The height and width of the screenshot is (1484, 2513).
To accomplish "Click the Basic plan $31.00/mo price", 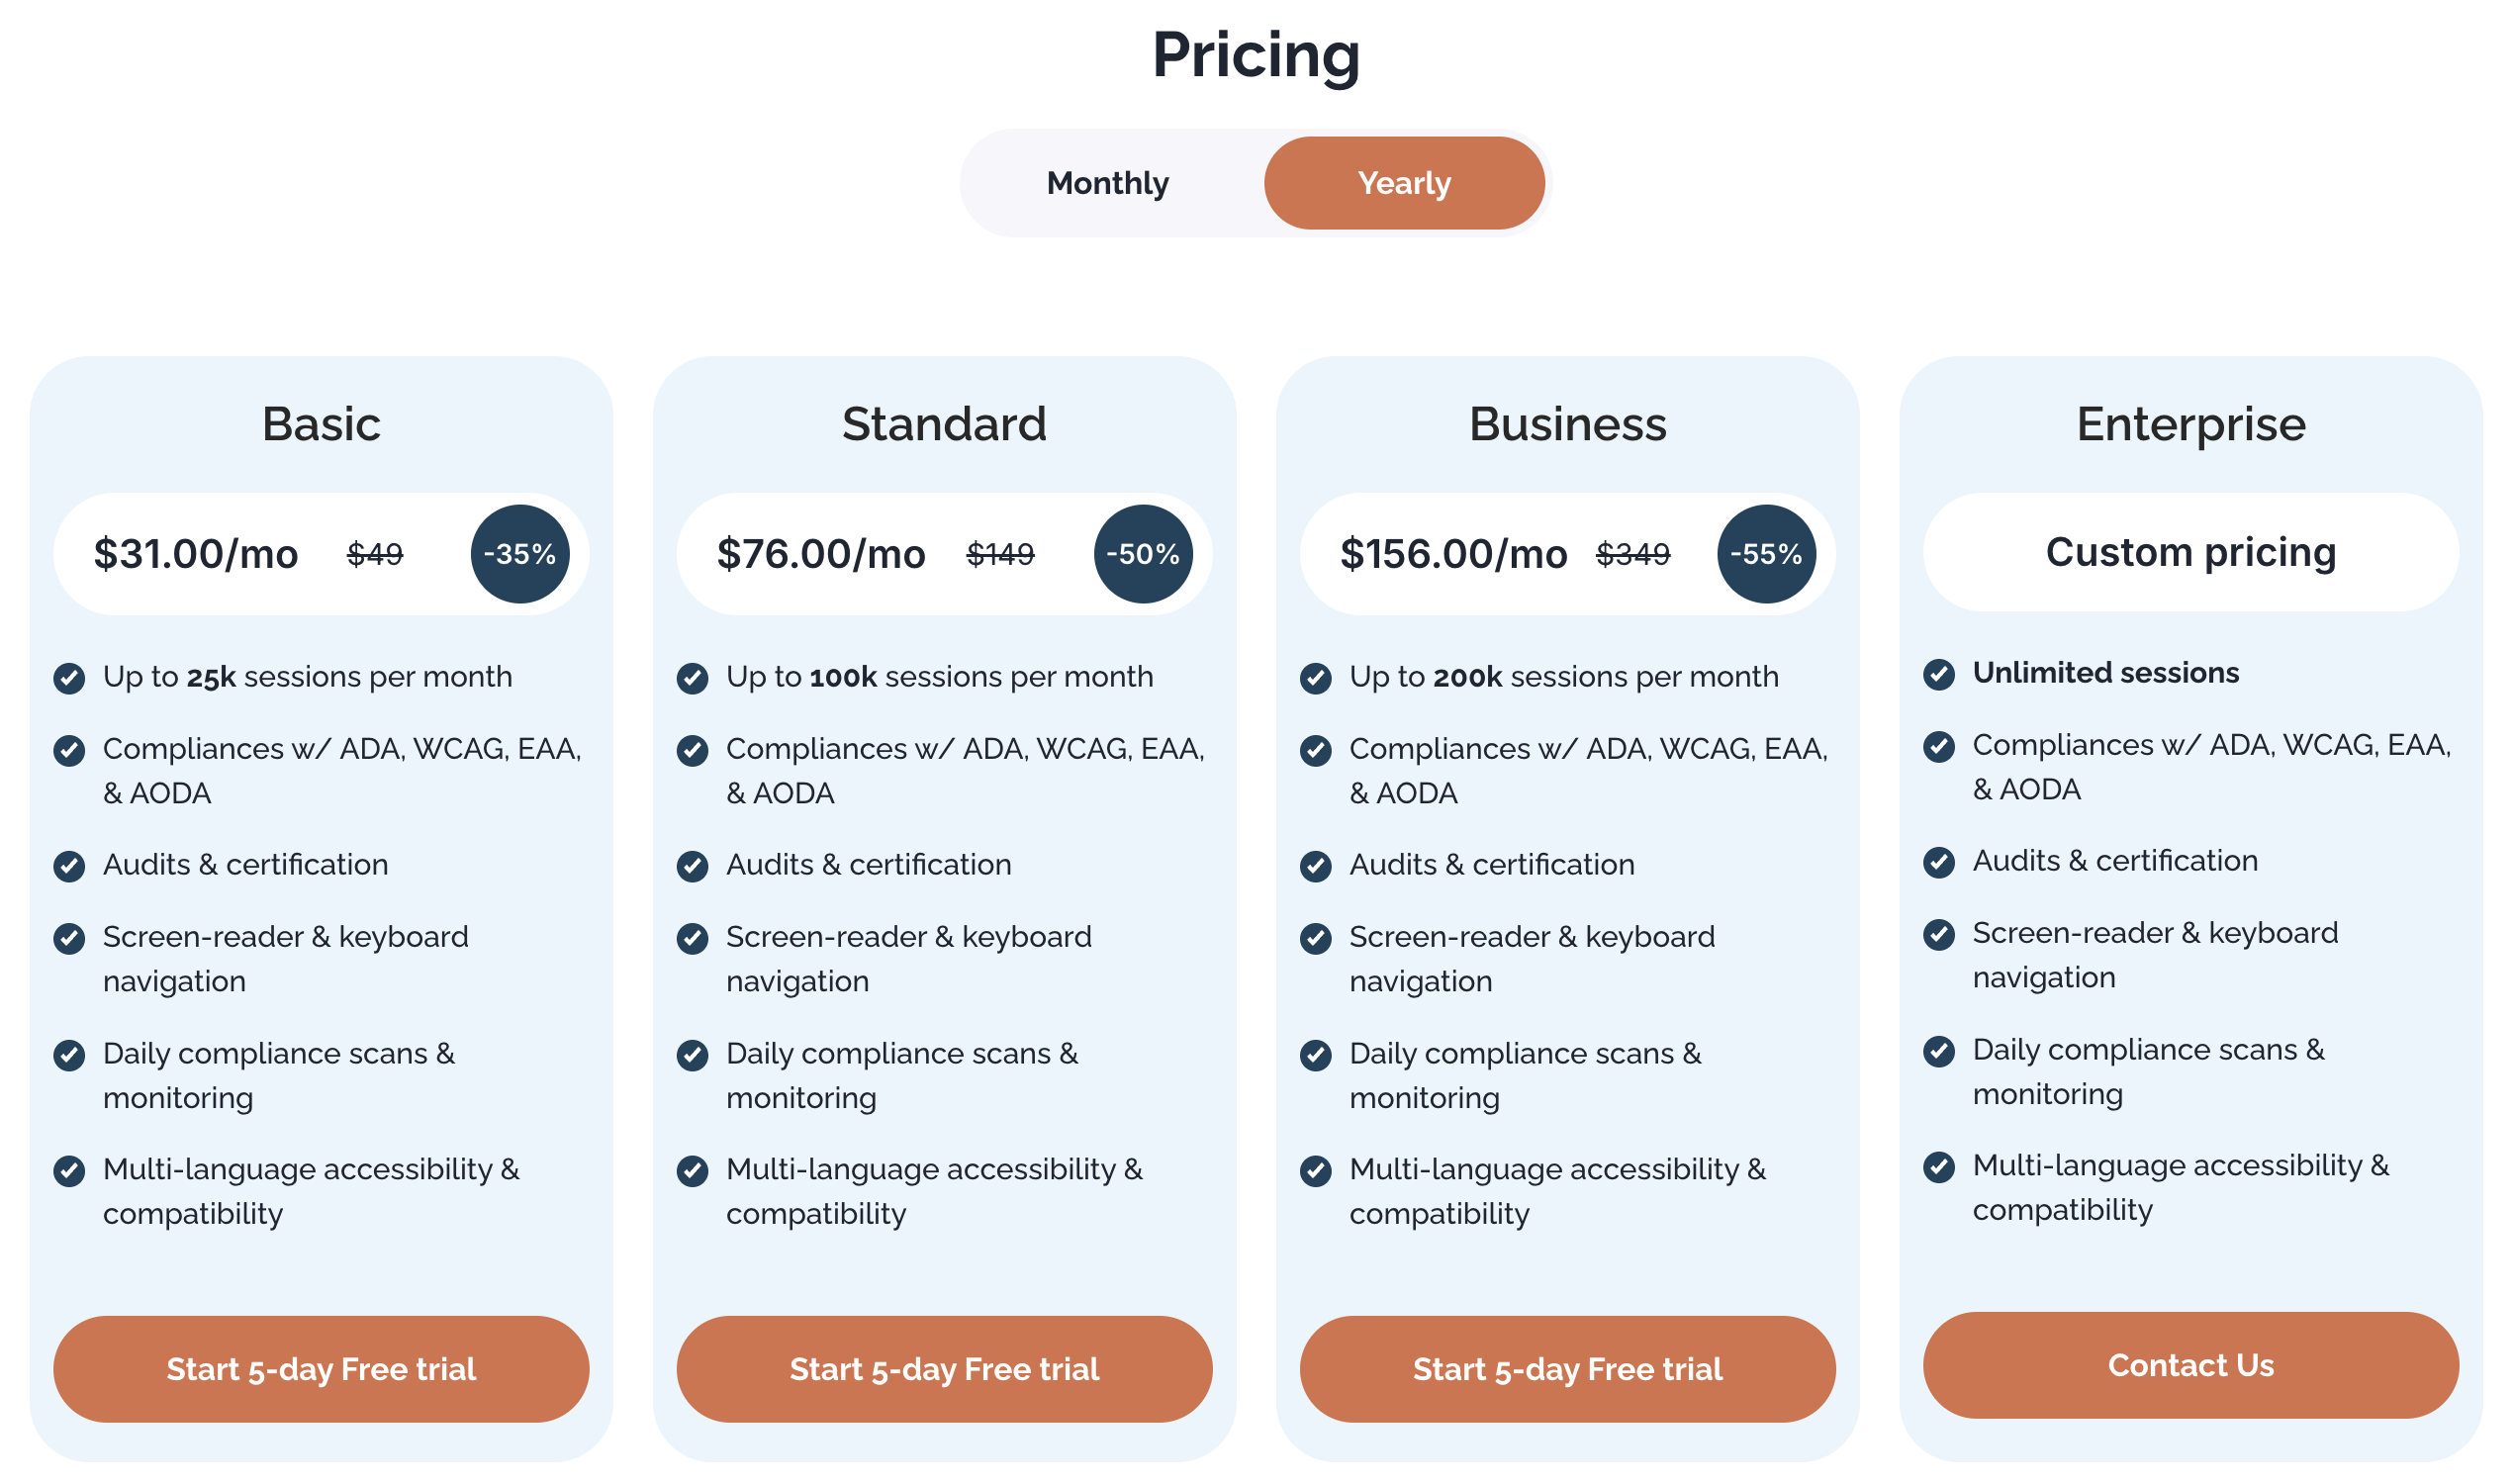I will pyautogui.click(x=196, y=554).
